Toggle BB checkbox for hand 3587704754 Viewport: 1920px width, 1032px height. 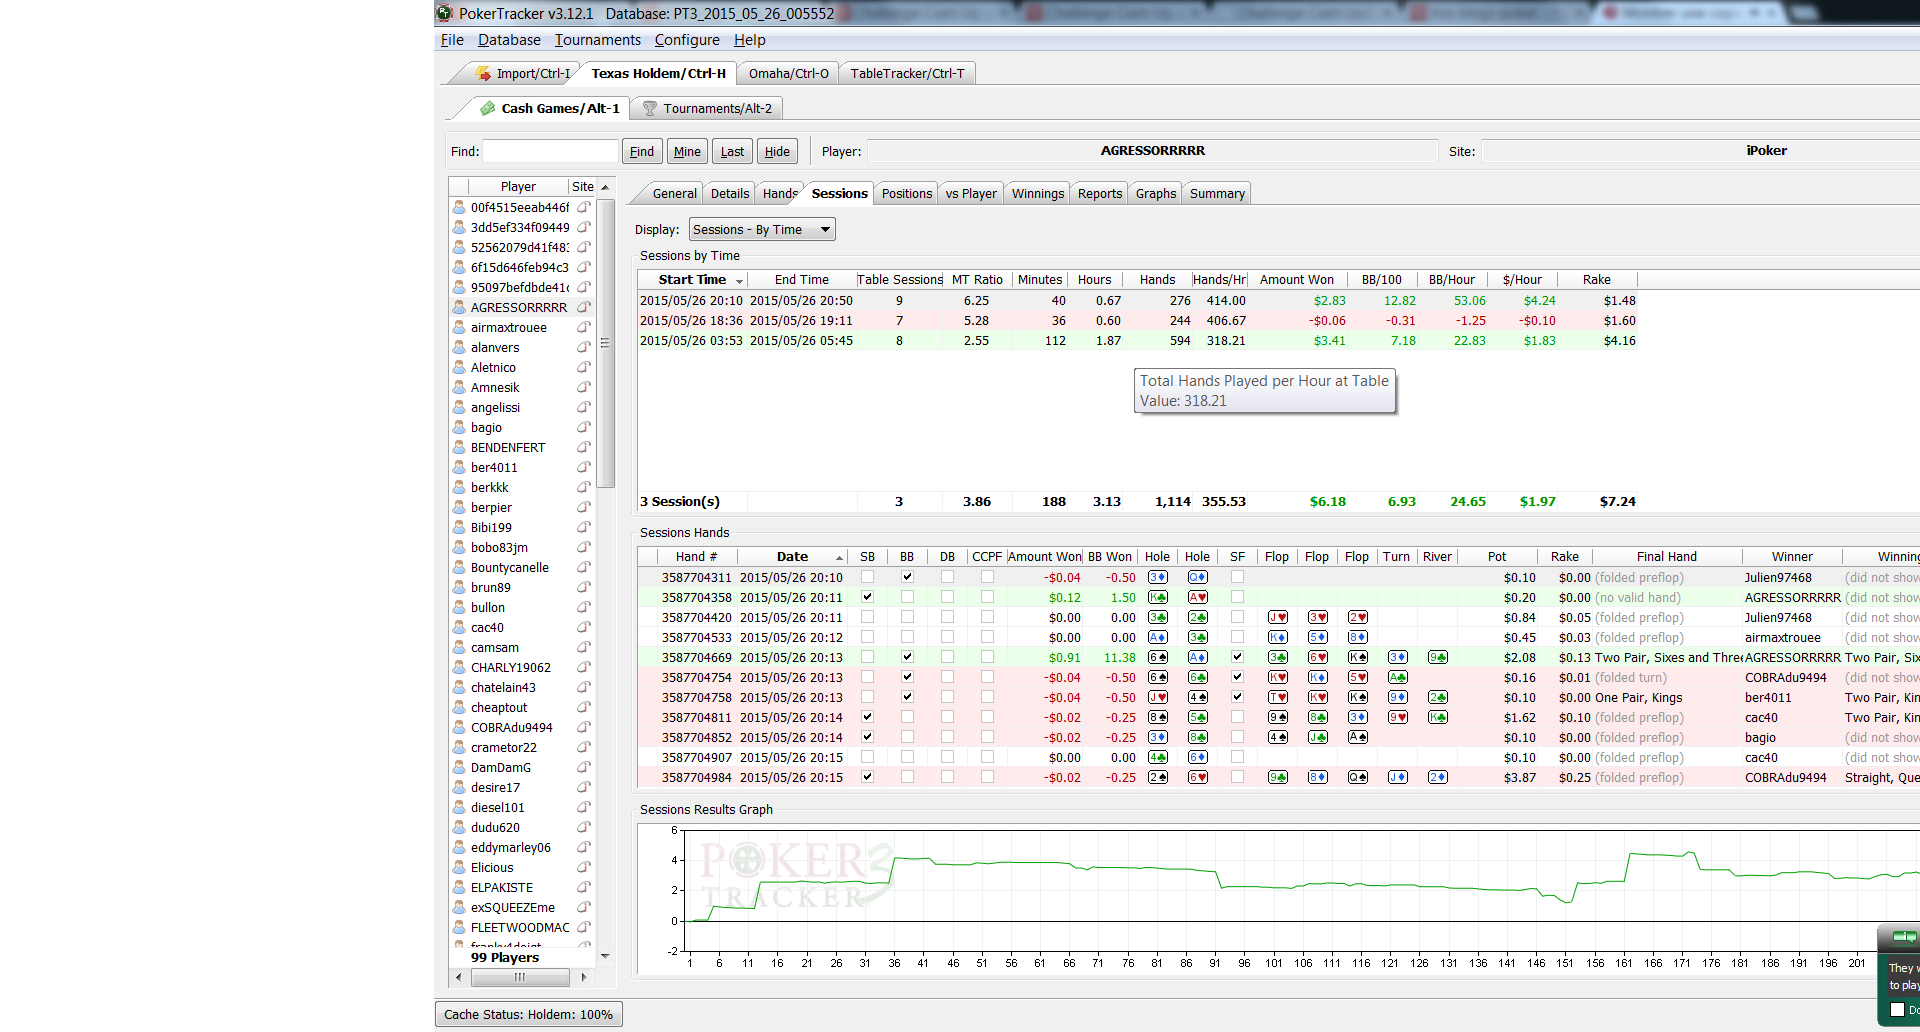pos(907,677)
